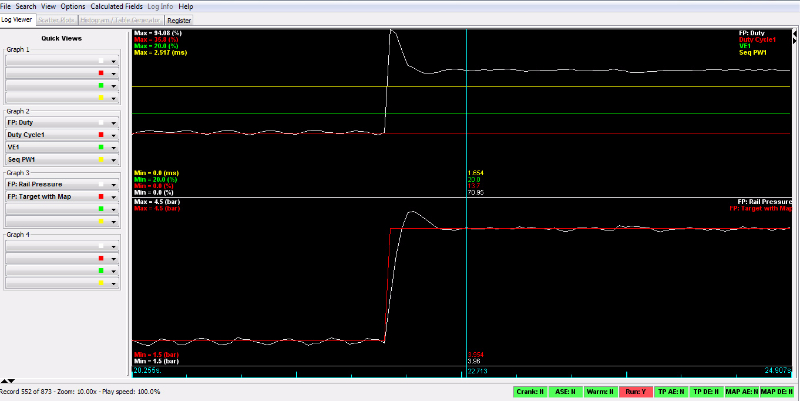The image size is (800, 401).
Task: Click the green color indicator next to VE1
Action: pos(100,147)
